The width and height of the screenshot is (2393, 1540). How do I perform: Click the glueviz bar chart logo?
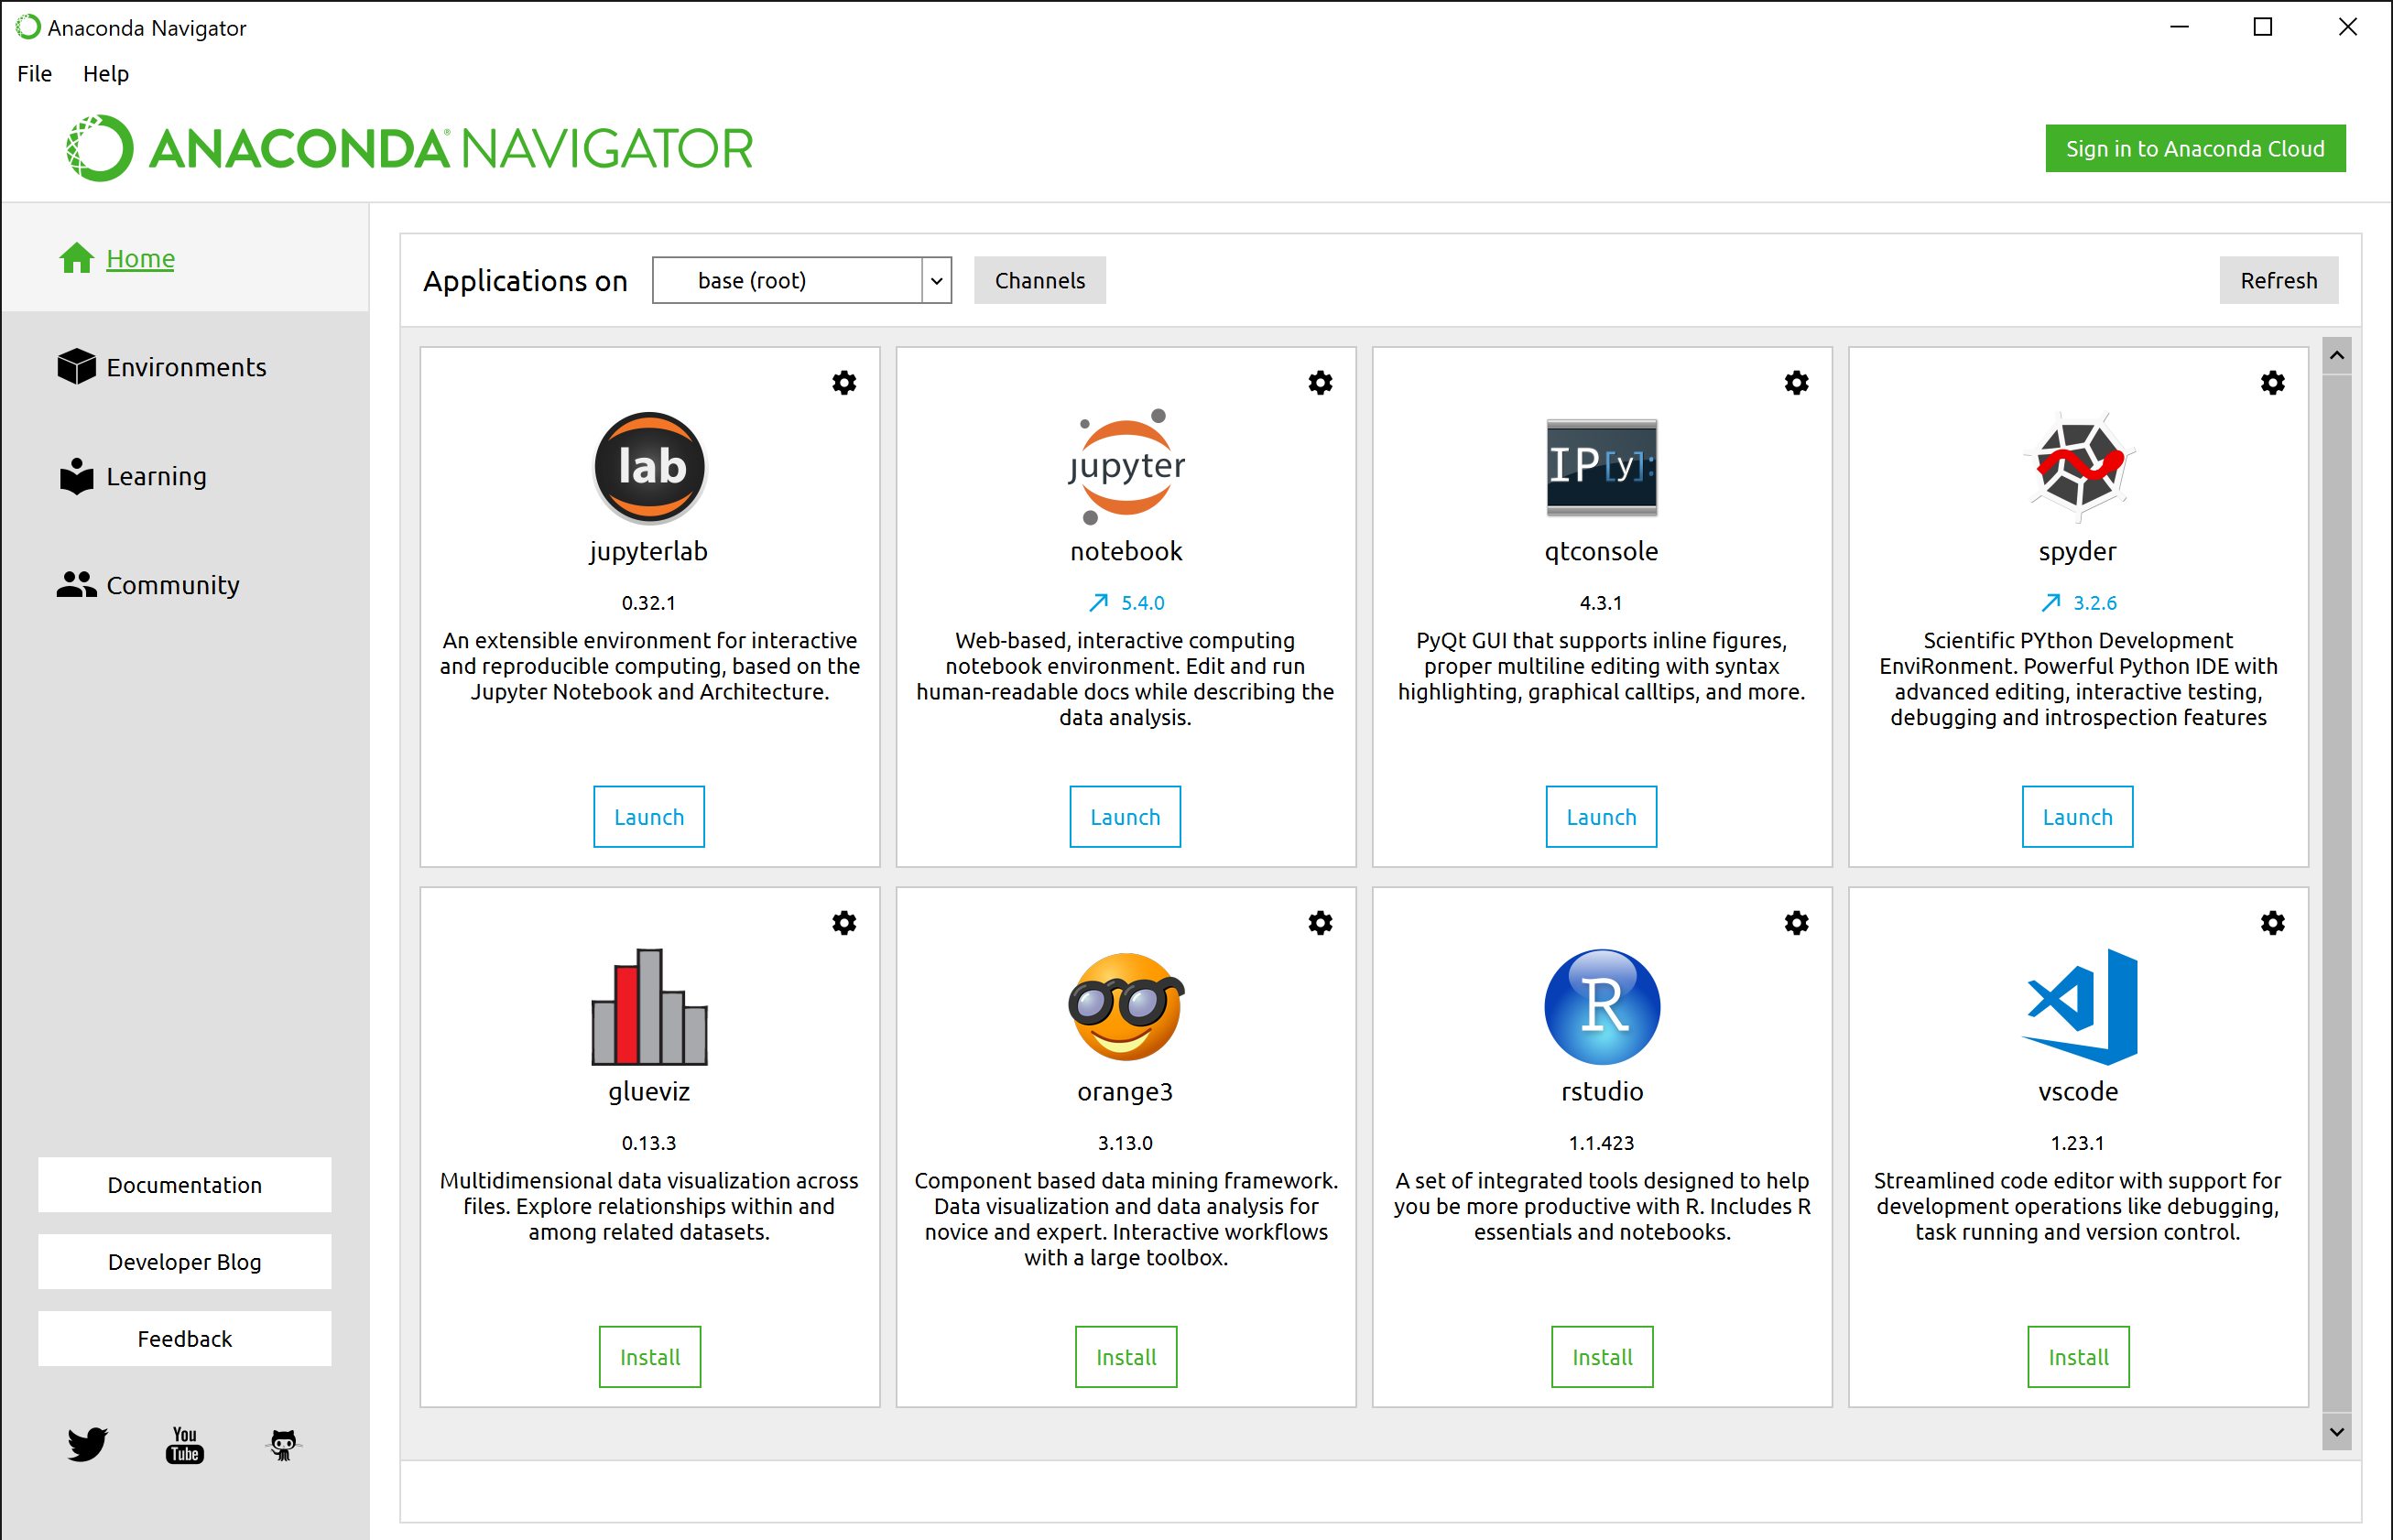pos(650,1007)
